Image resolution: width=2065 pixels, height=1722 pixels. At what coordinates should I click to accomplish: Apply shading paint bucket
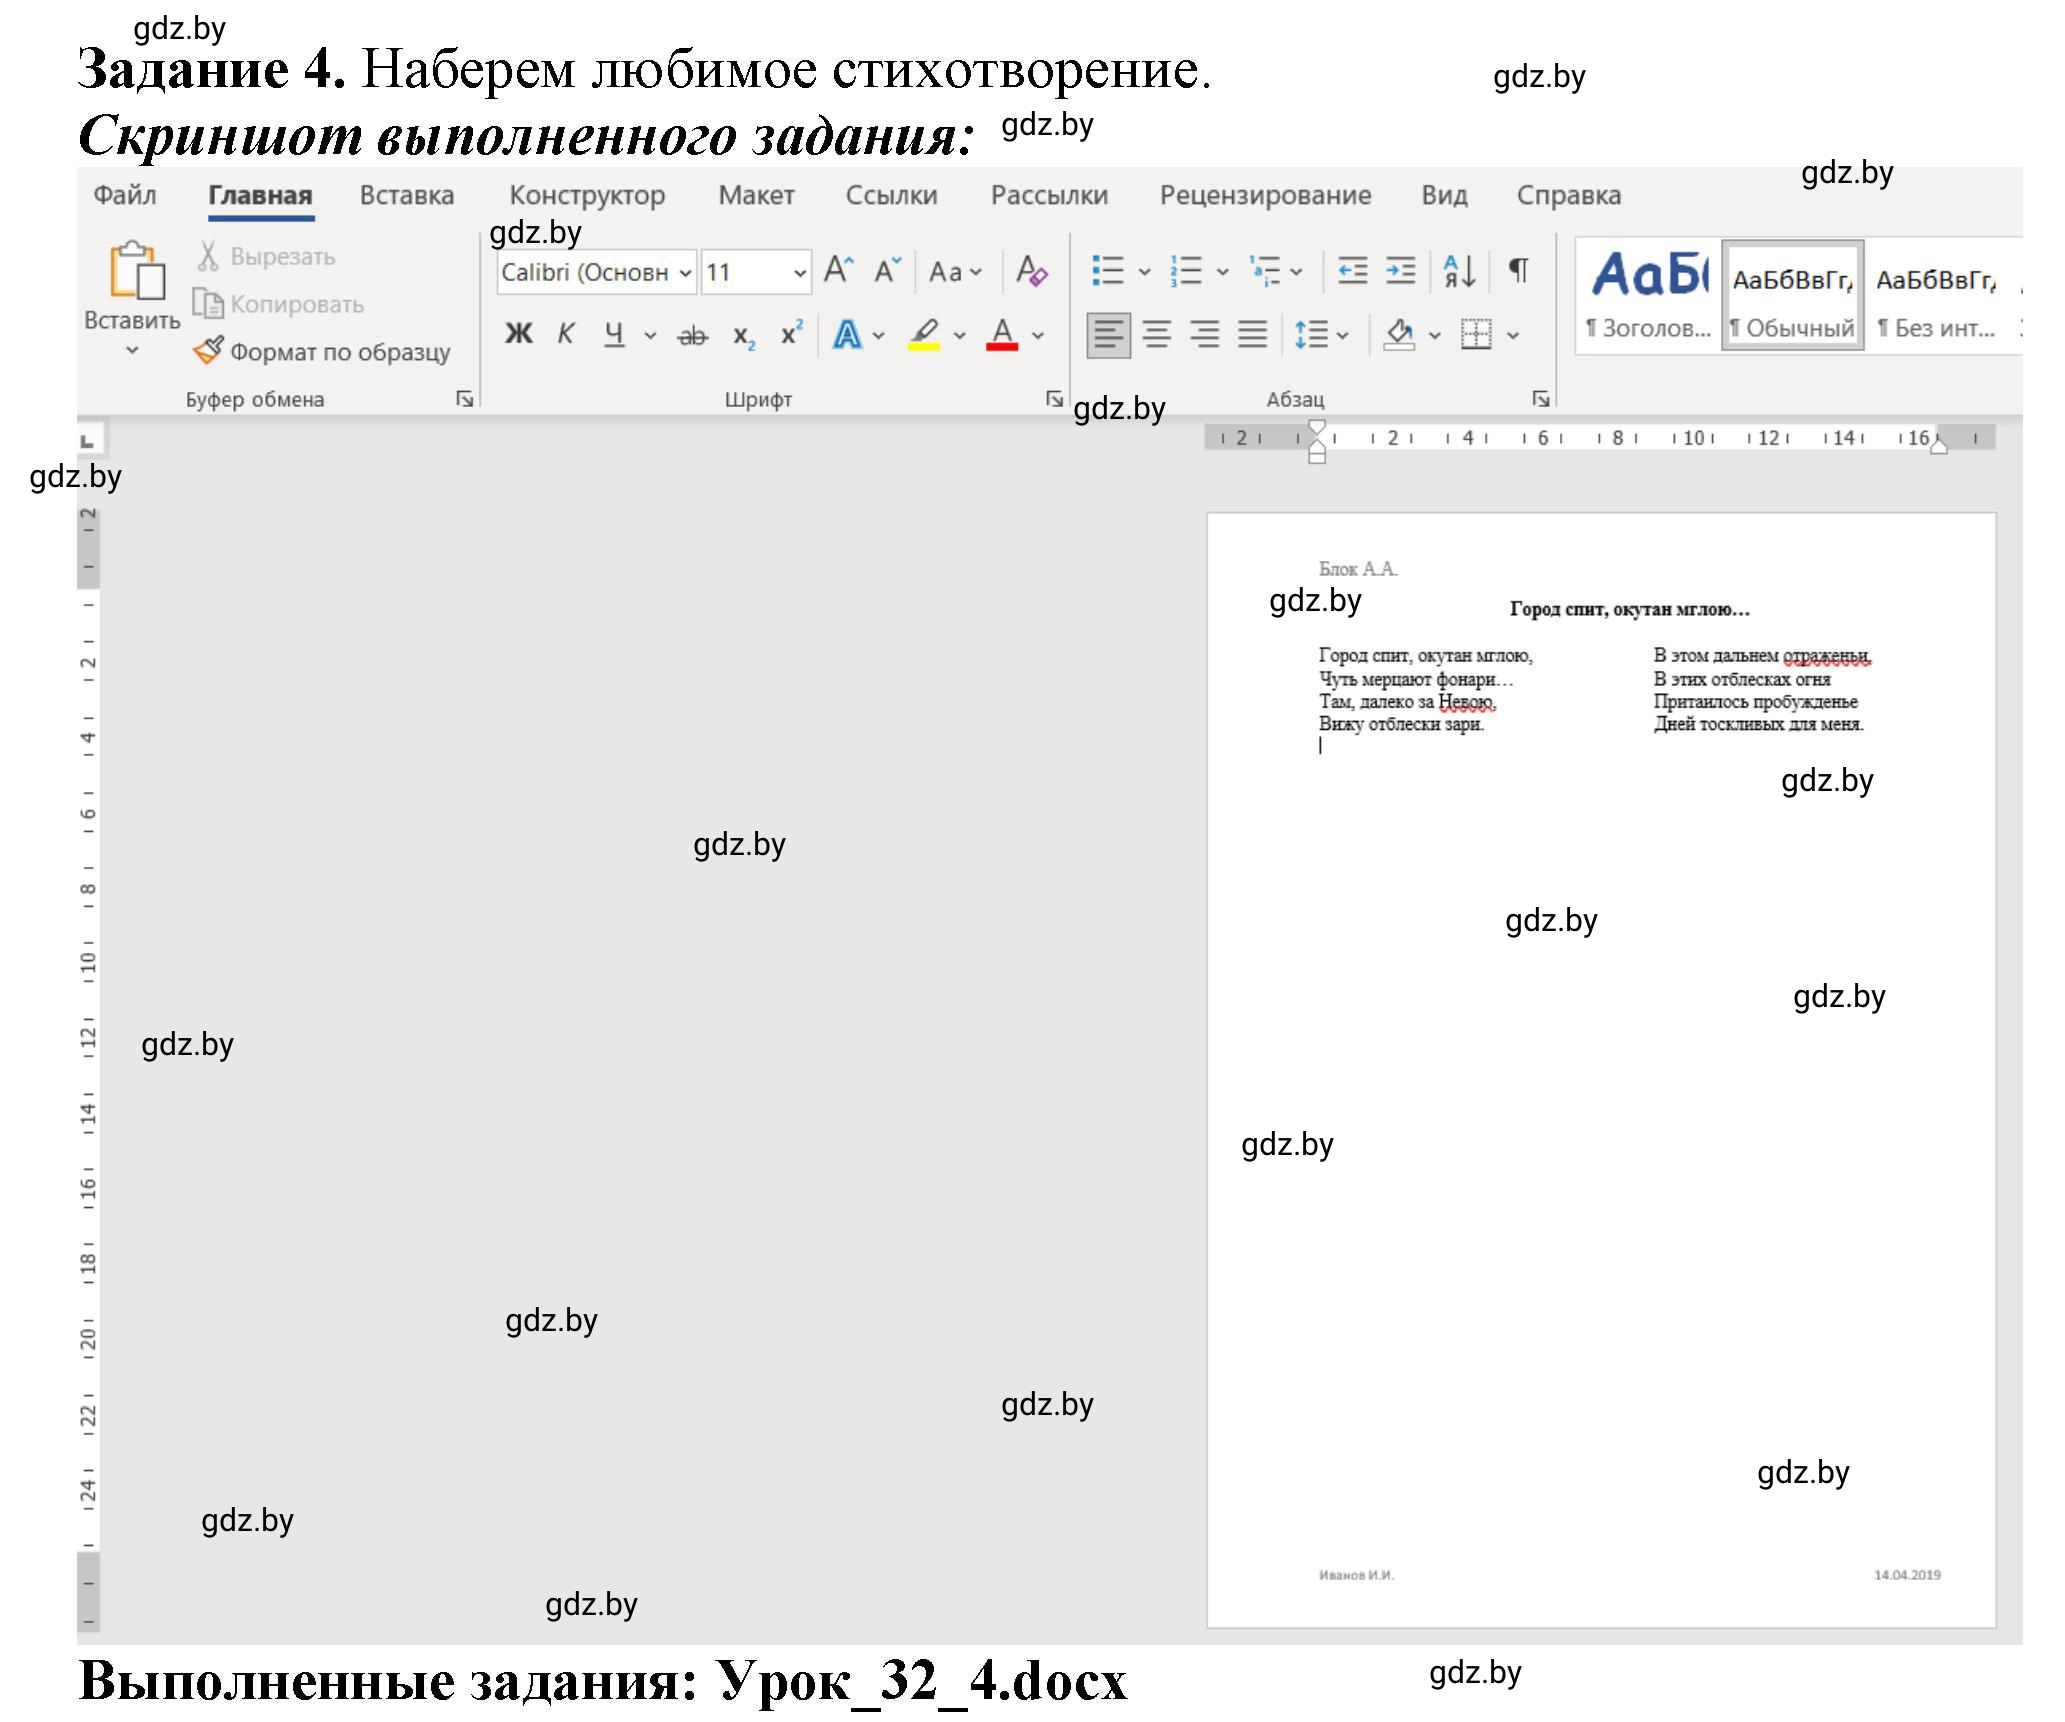pos(1399,334)
